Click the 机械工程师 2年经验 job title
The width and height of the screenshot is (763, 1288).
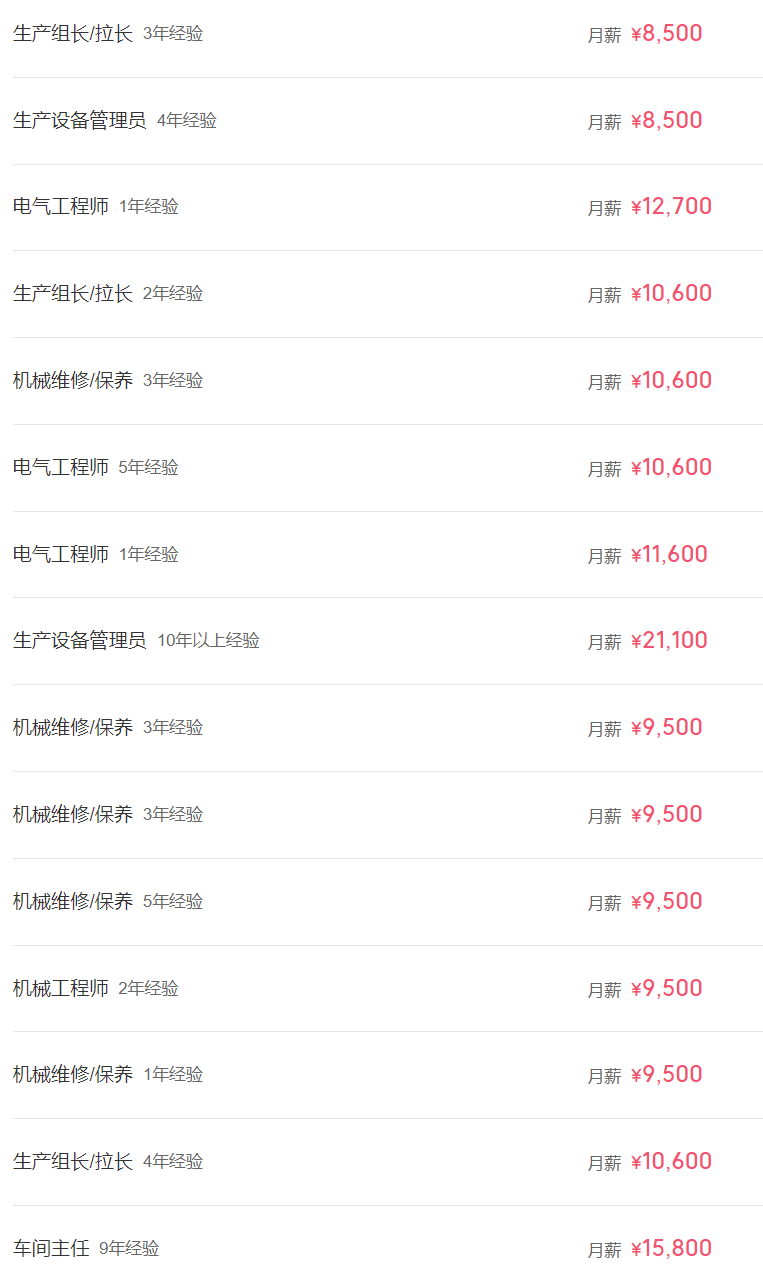[x=61, y=989]
